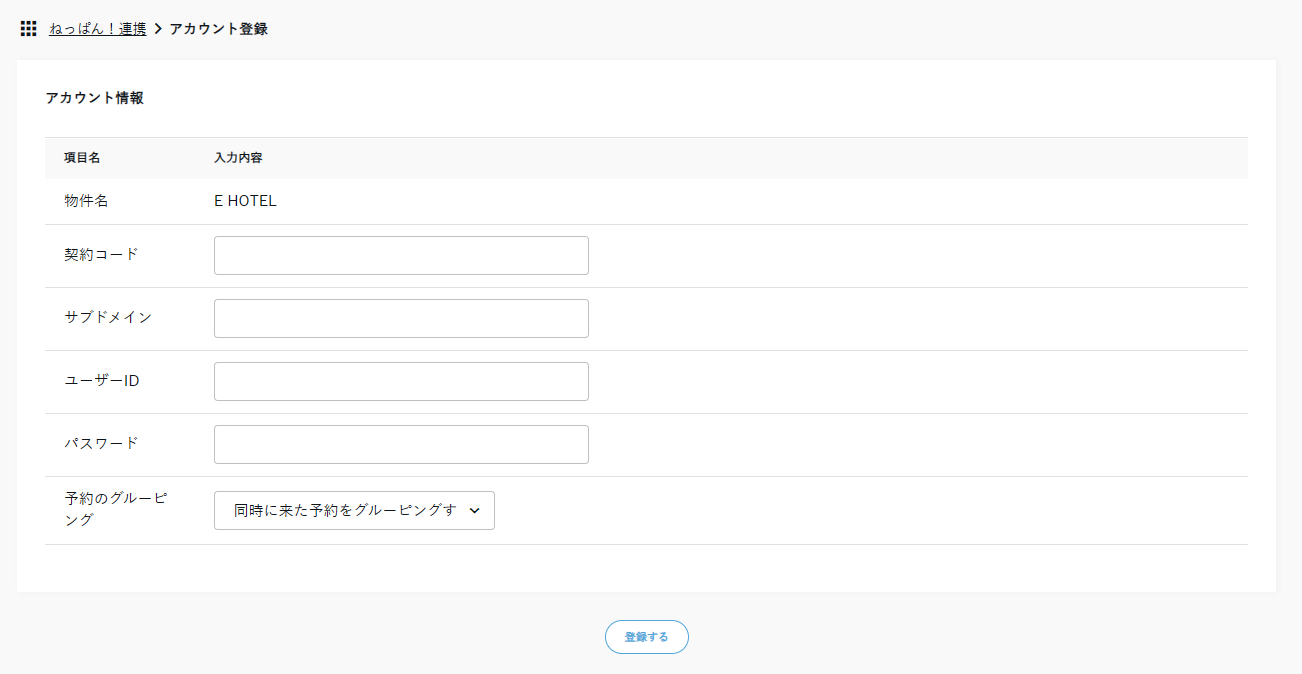This screenshot has height=674, width=1302.
Task: Click the breadcrumb chevron separator arrow
Action: (158, 29)
